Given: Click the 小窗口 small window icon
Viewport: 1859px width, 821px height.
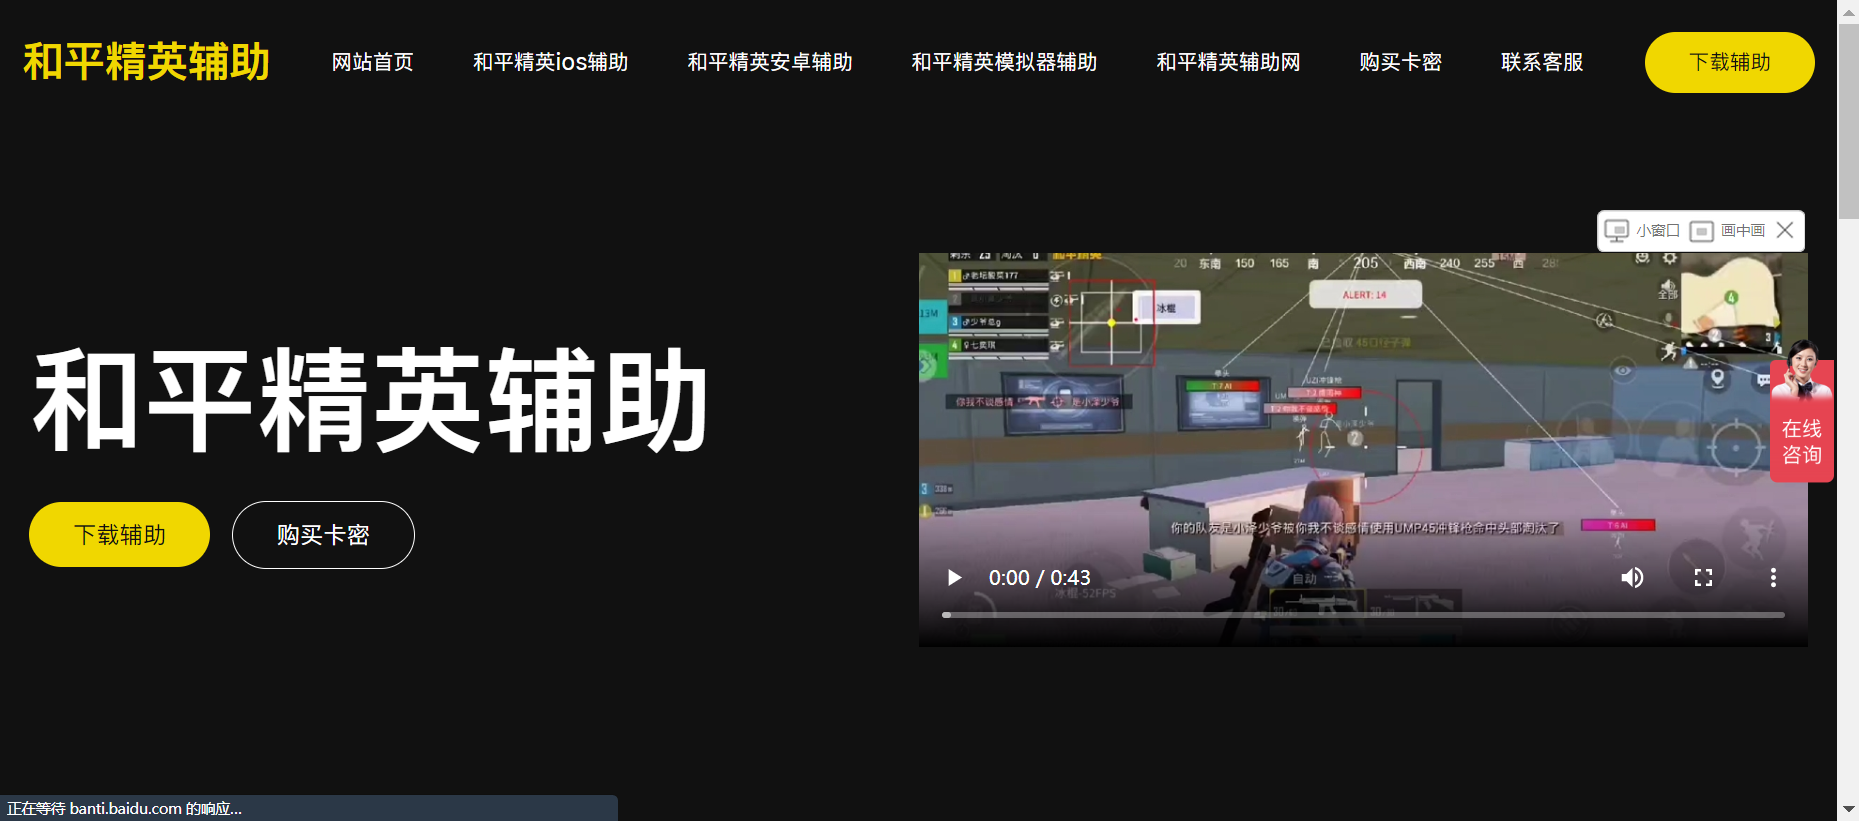Looking at the screenshot, I should coord(1642,231).
